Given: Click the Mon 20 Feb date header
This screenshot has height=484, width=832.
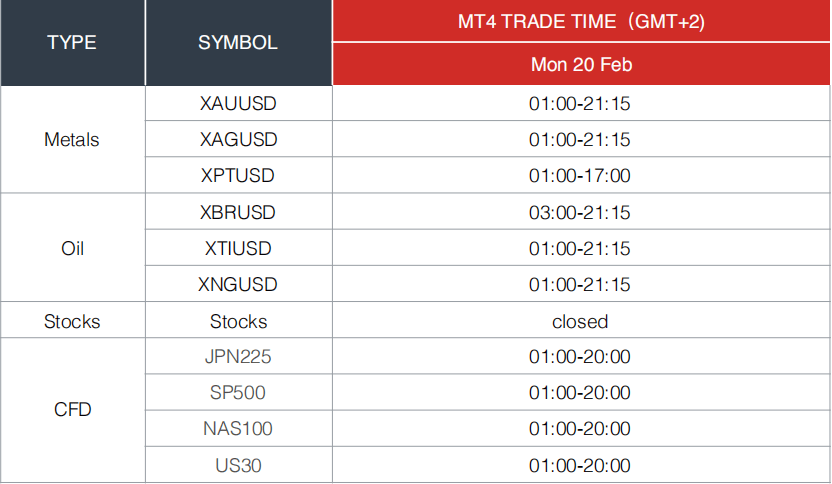Looking at the screenshot, I should (582, 64).
